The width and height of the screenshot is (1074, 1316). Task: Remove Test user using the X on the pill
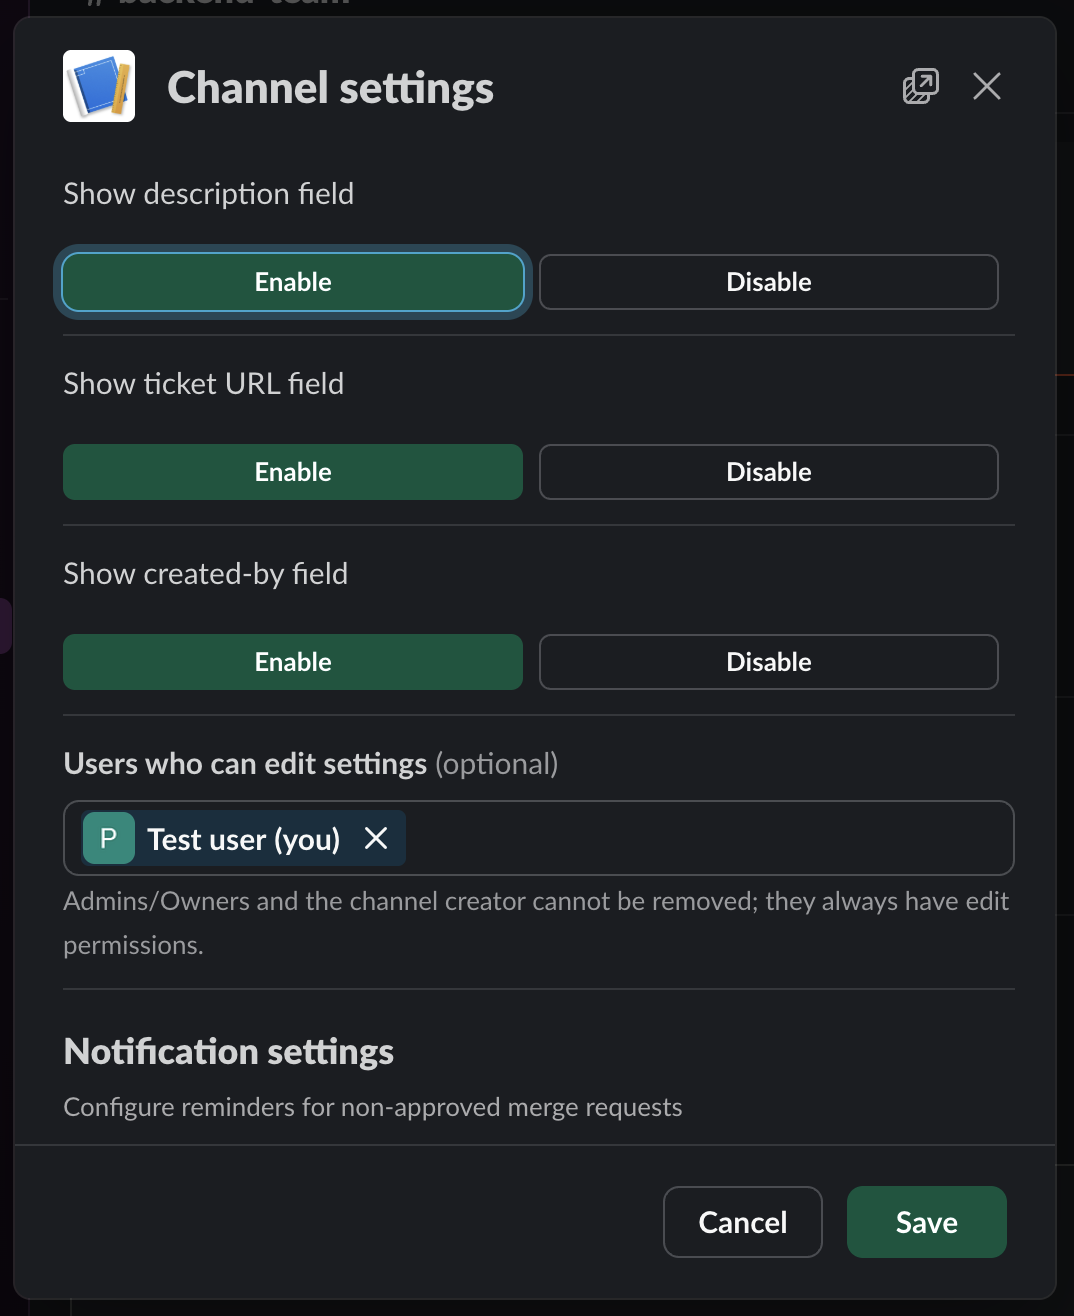376,838
